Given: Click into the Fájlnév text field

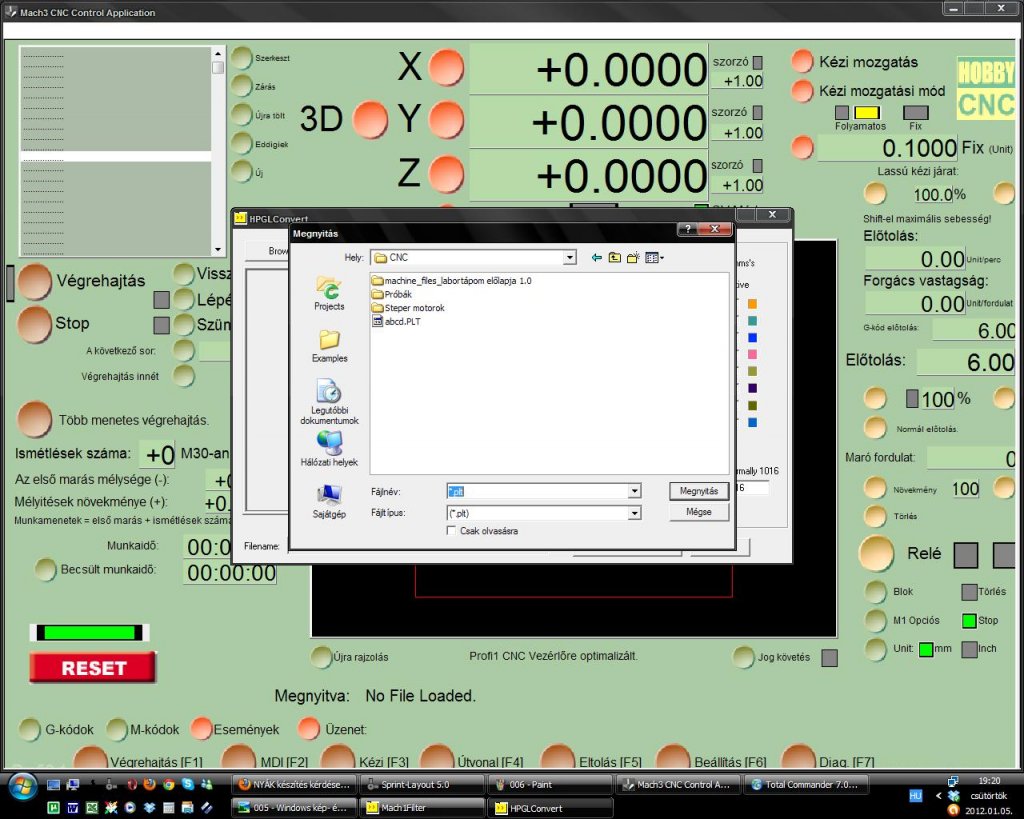Looking at the screenshot, I should [x=537, y=491].
